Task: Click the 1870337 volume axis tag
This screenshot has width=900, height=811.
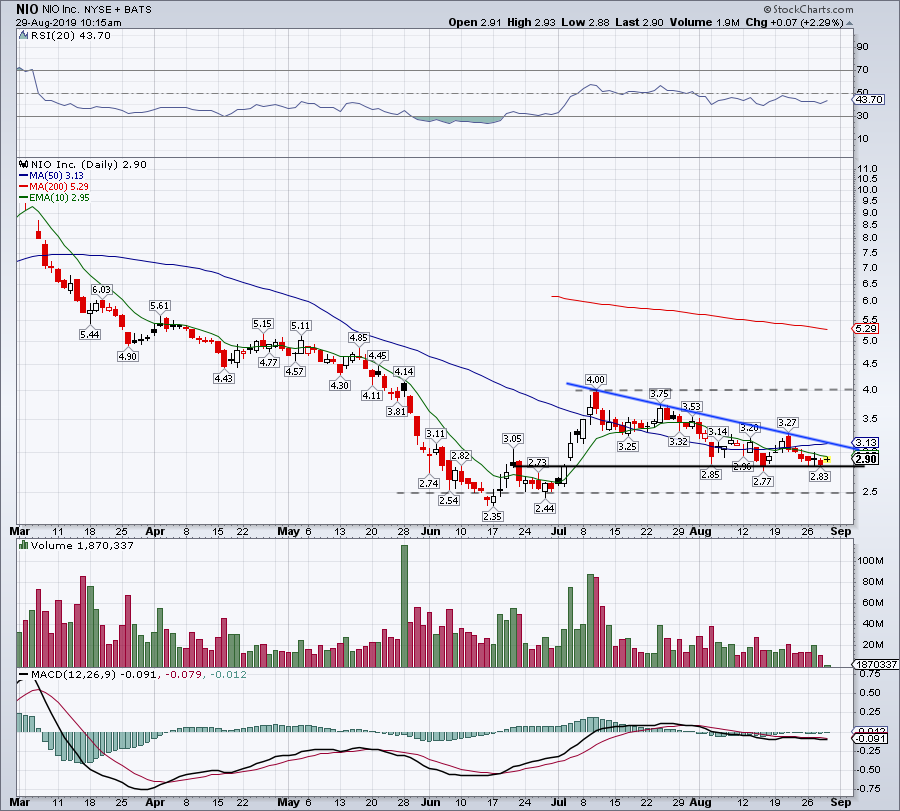Action: (876, 665)
